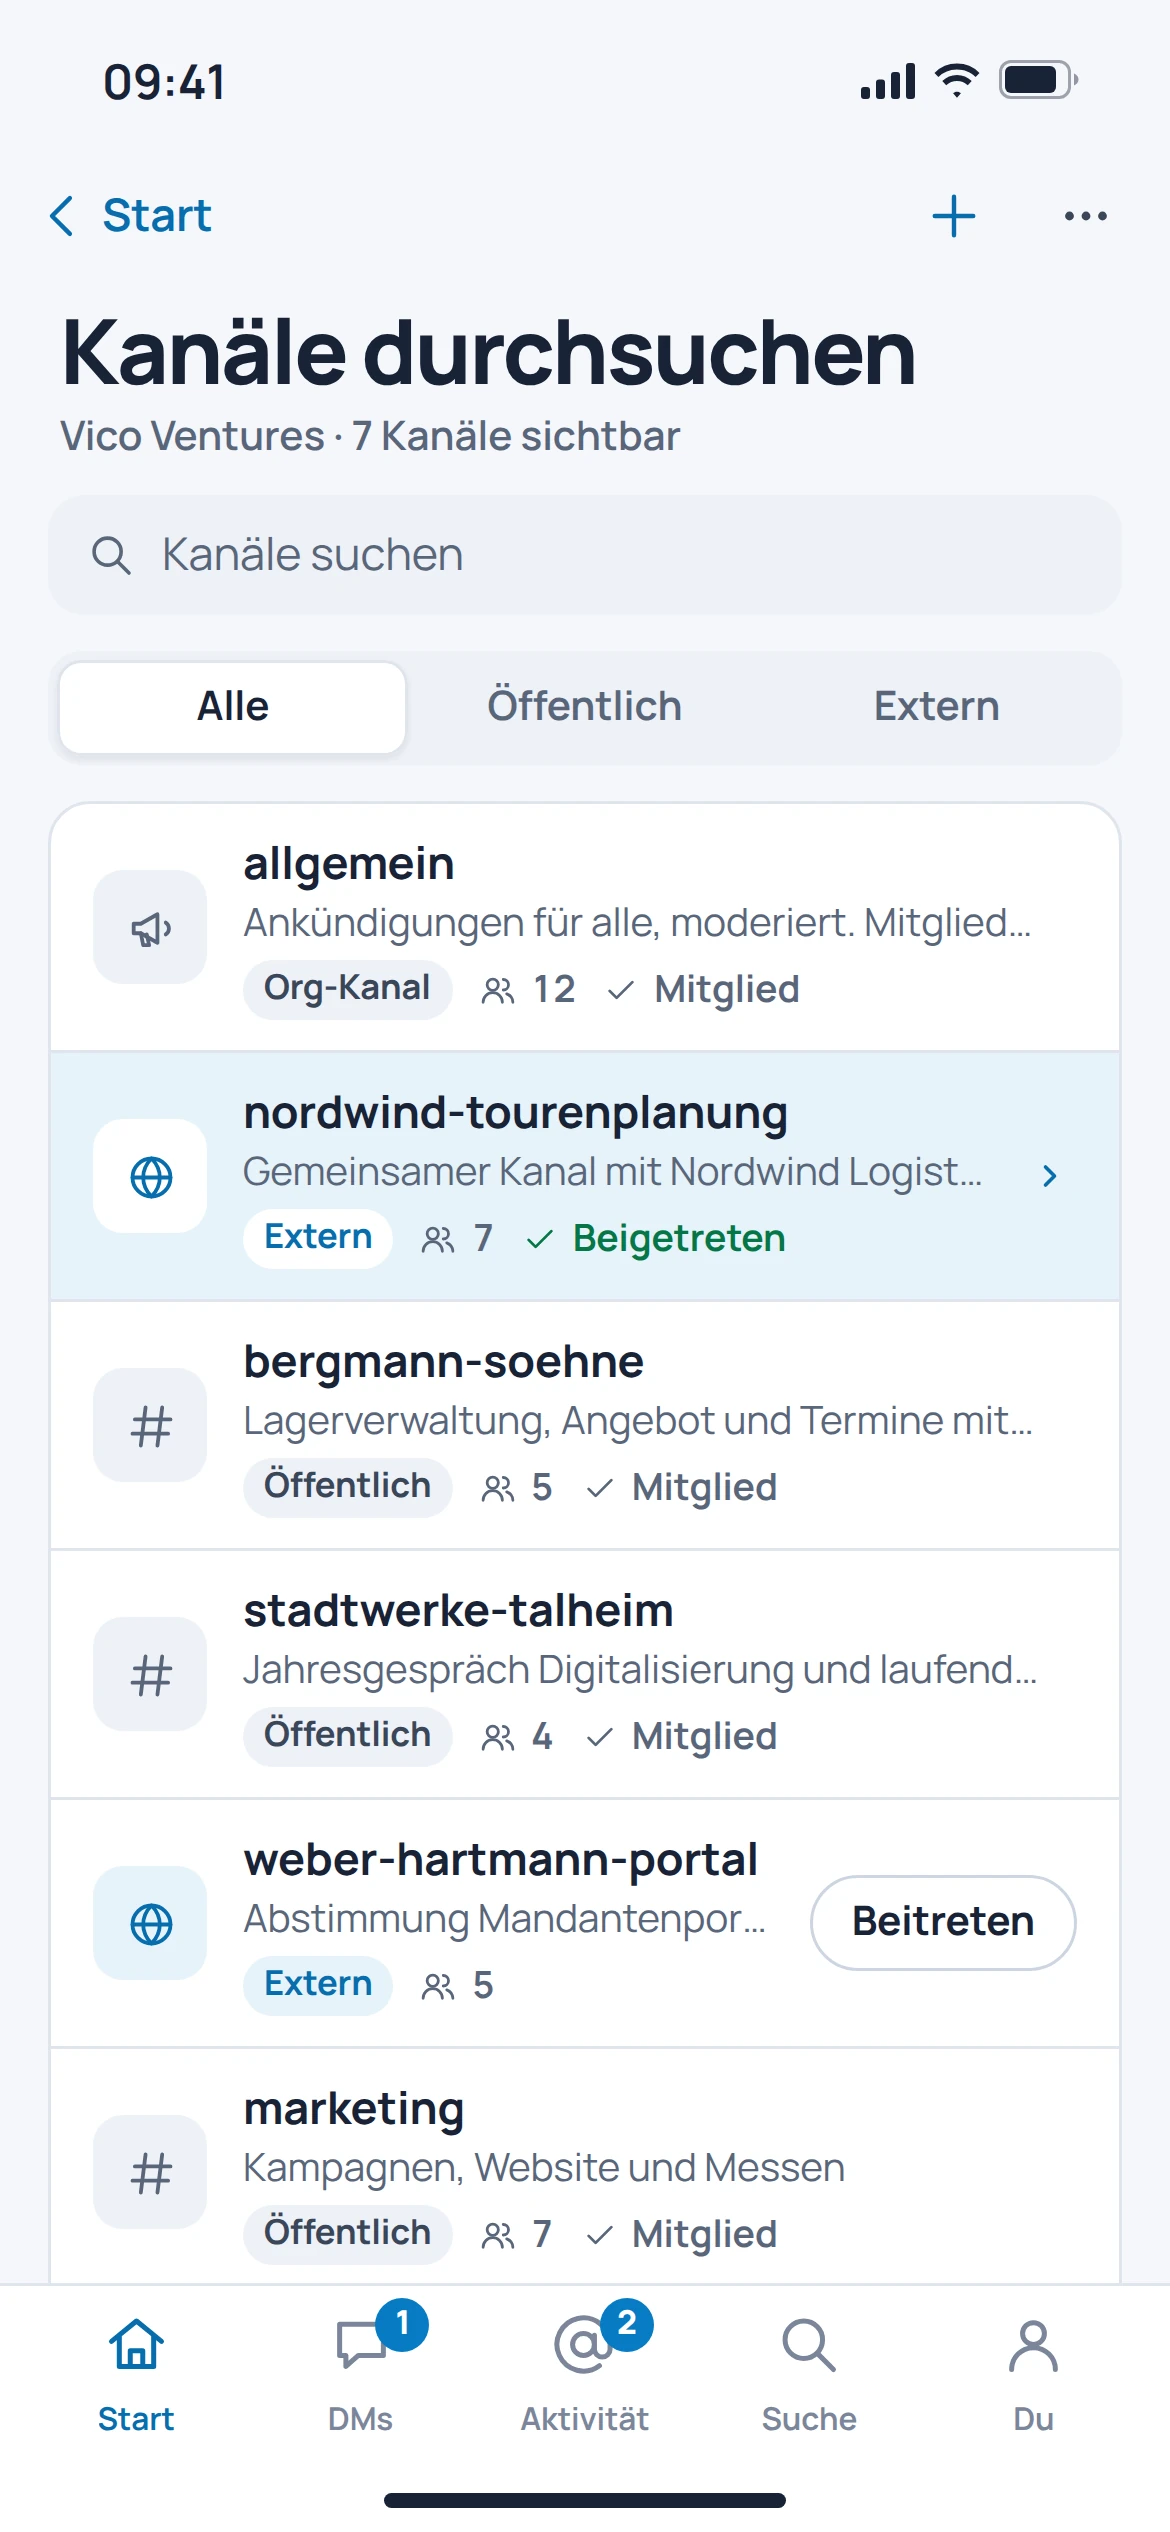Open the bergmann-soehne channel
This screenshot has height=2532, width=1170.
click(x=585, y=1425)
